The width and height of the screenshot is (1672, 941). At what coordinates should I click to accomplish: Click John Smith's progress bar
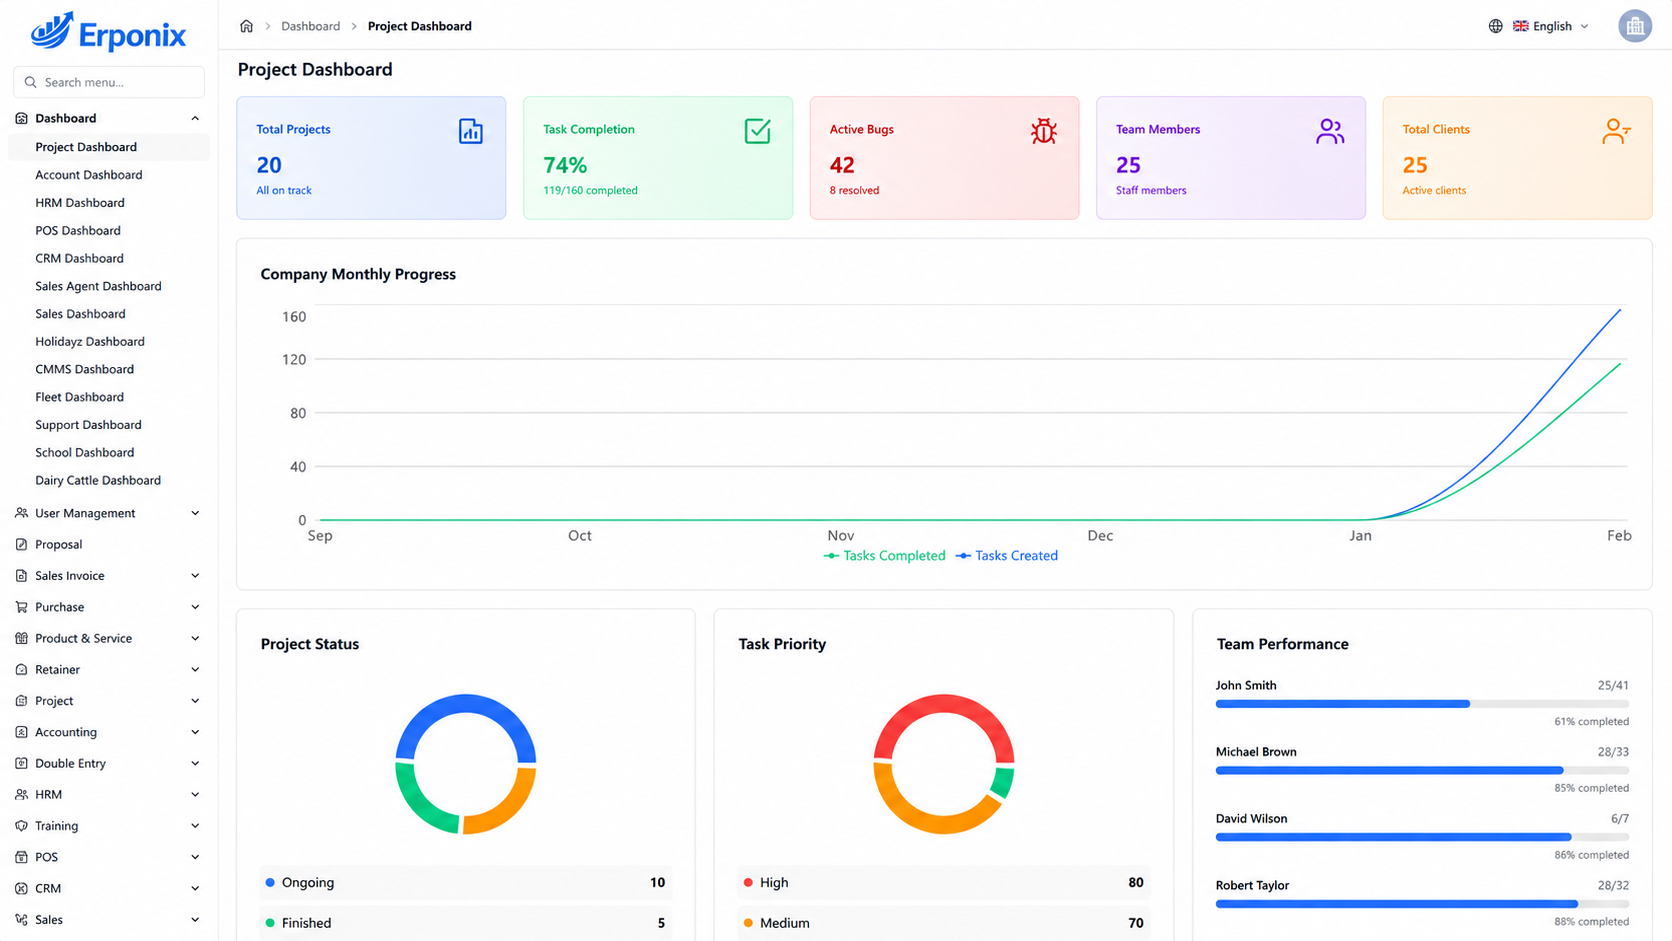coord(1422,704)
